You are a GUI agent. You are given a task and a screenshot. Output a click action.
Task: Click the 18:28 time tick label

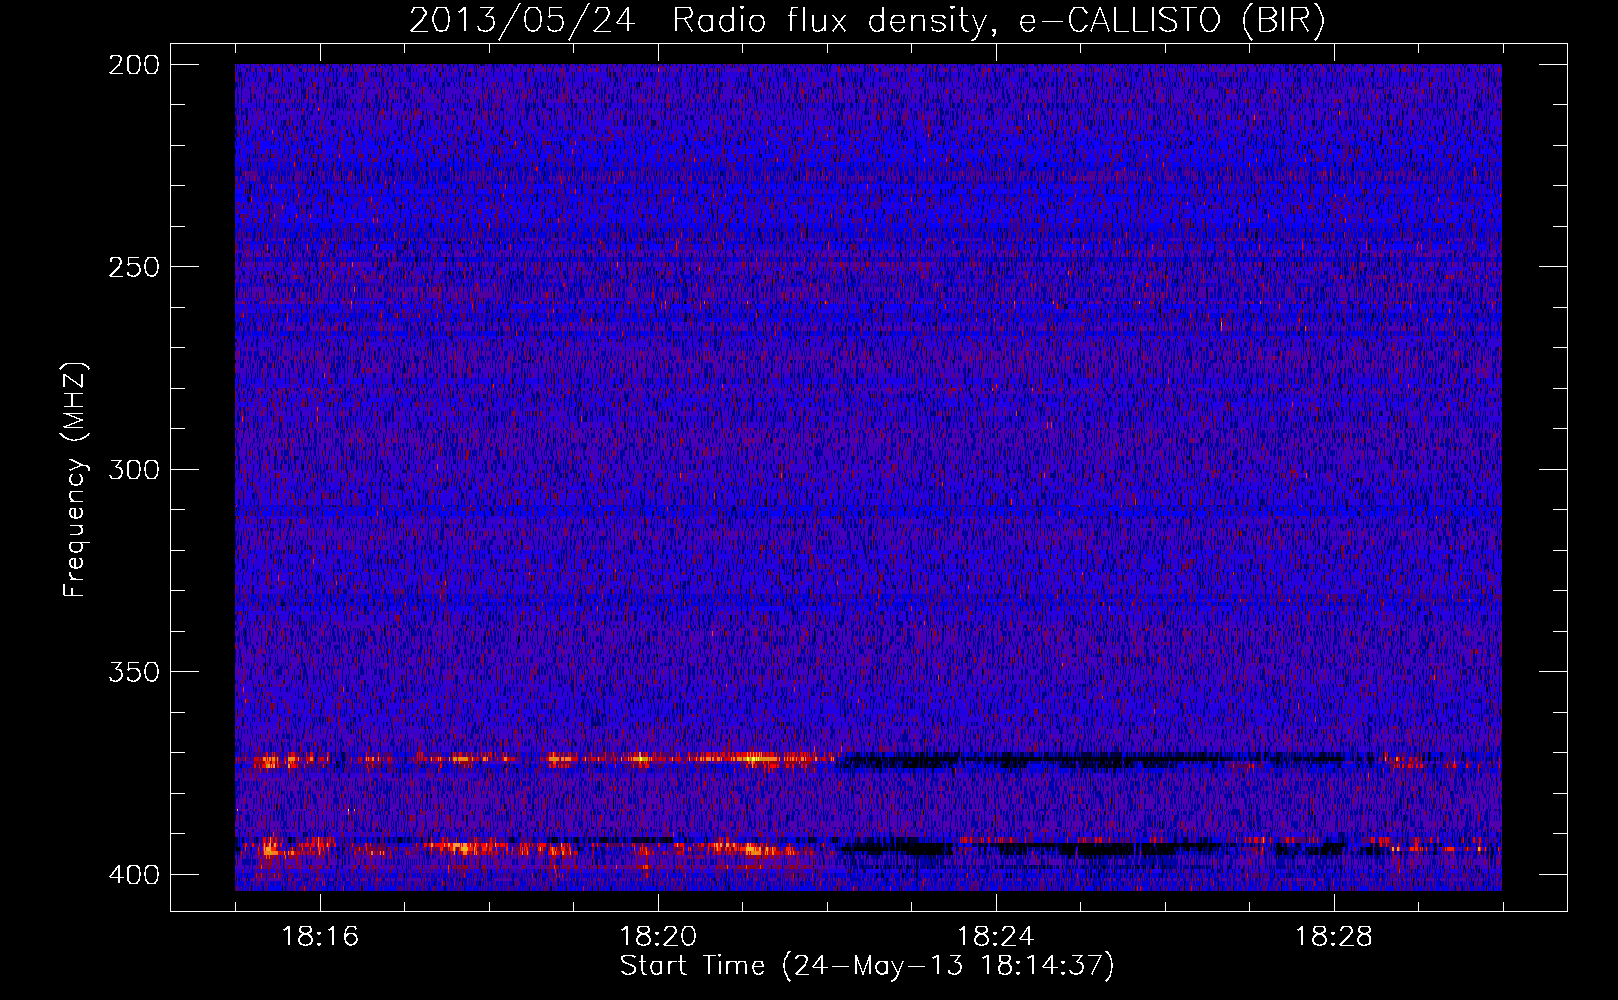point(1334,937)
